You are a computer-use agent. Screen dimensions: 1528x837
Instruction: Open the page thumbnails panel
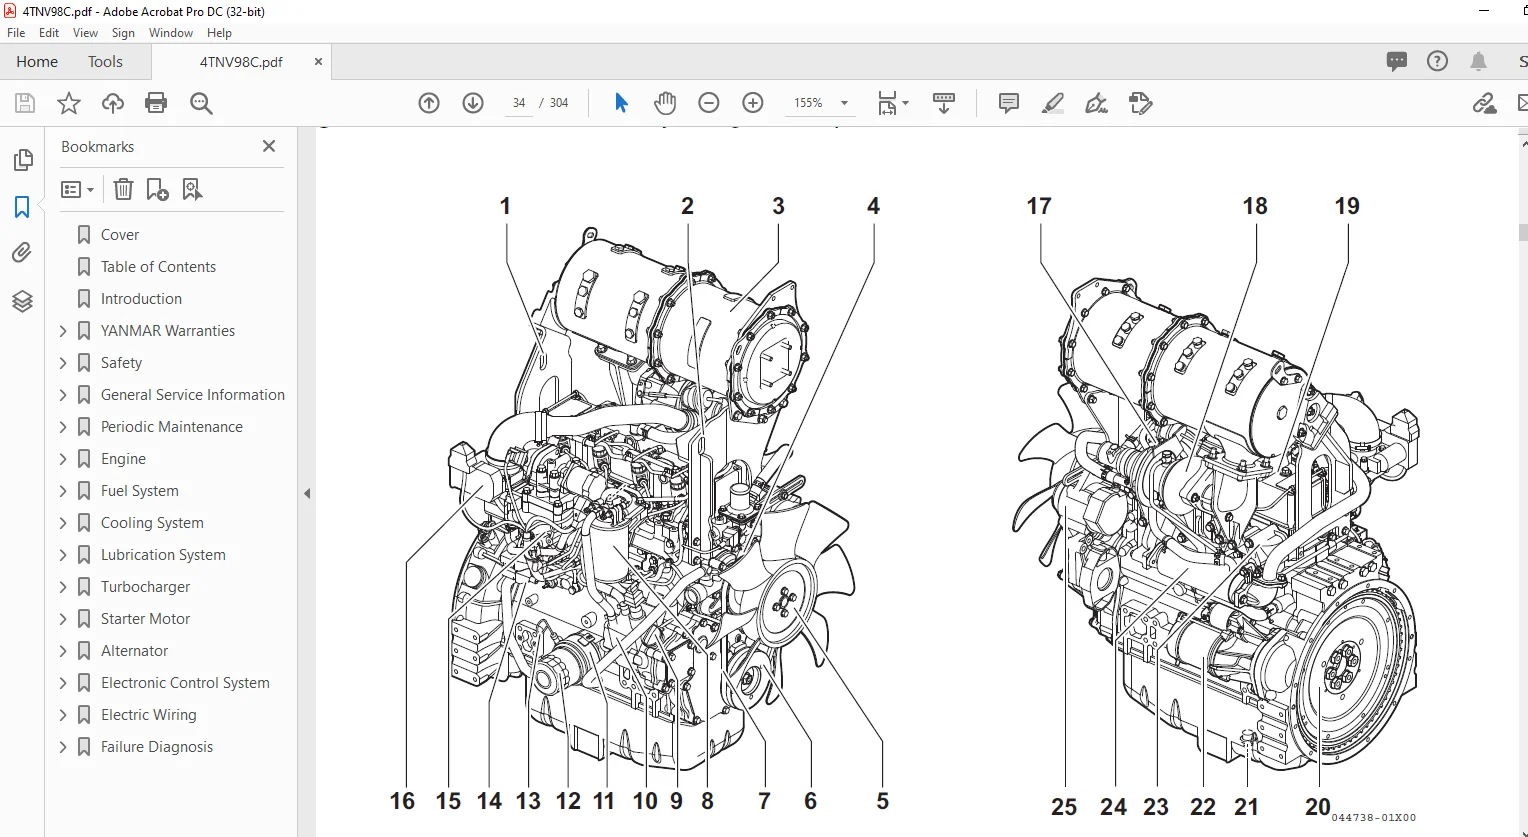22,160
